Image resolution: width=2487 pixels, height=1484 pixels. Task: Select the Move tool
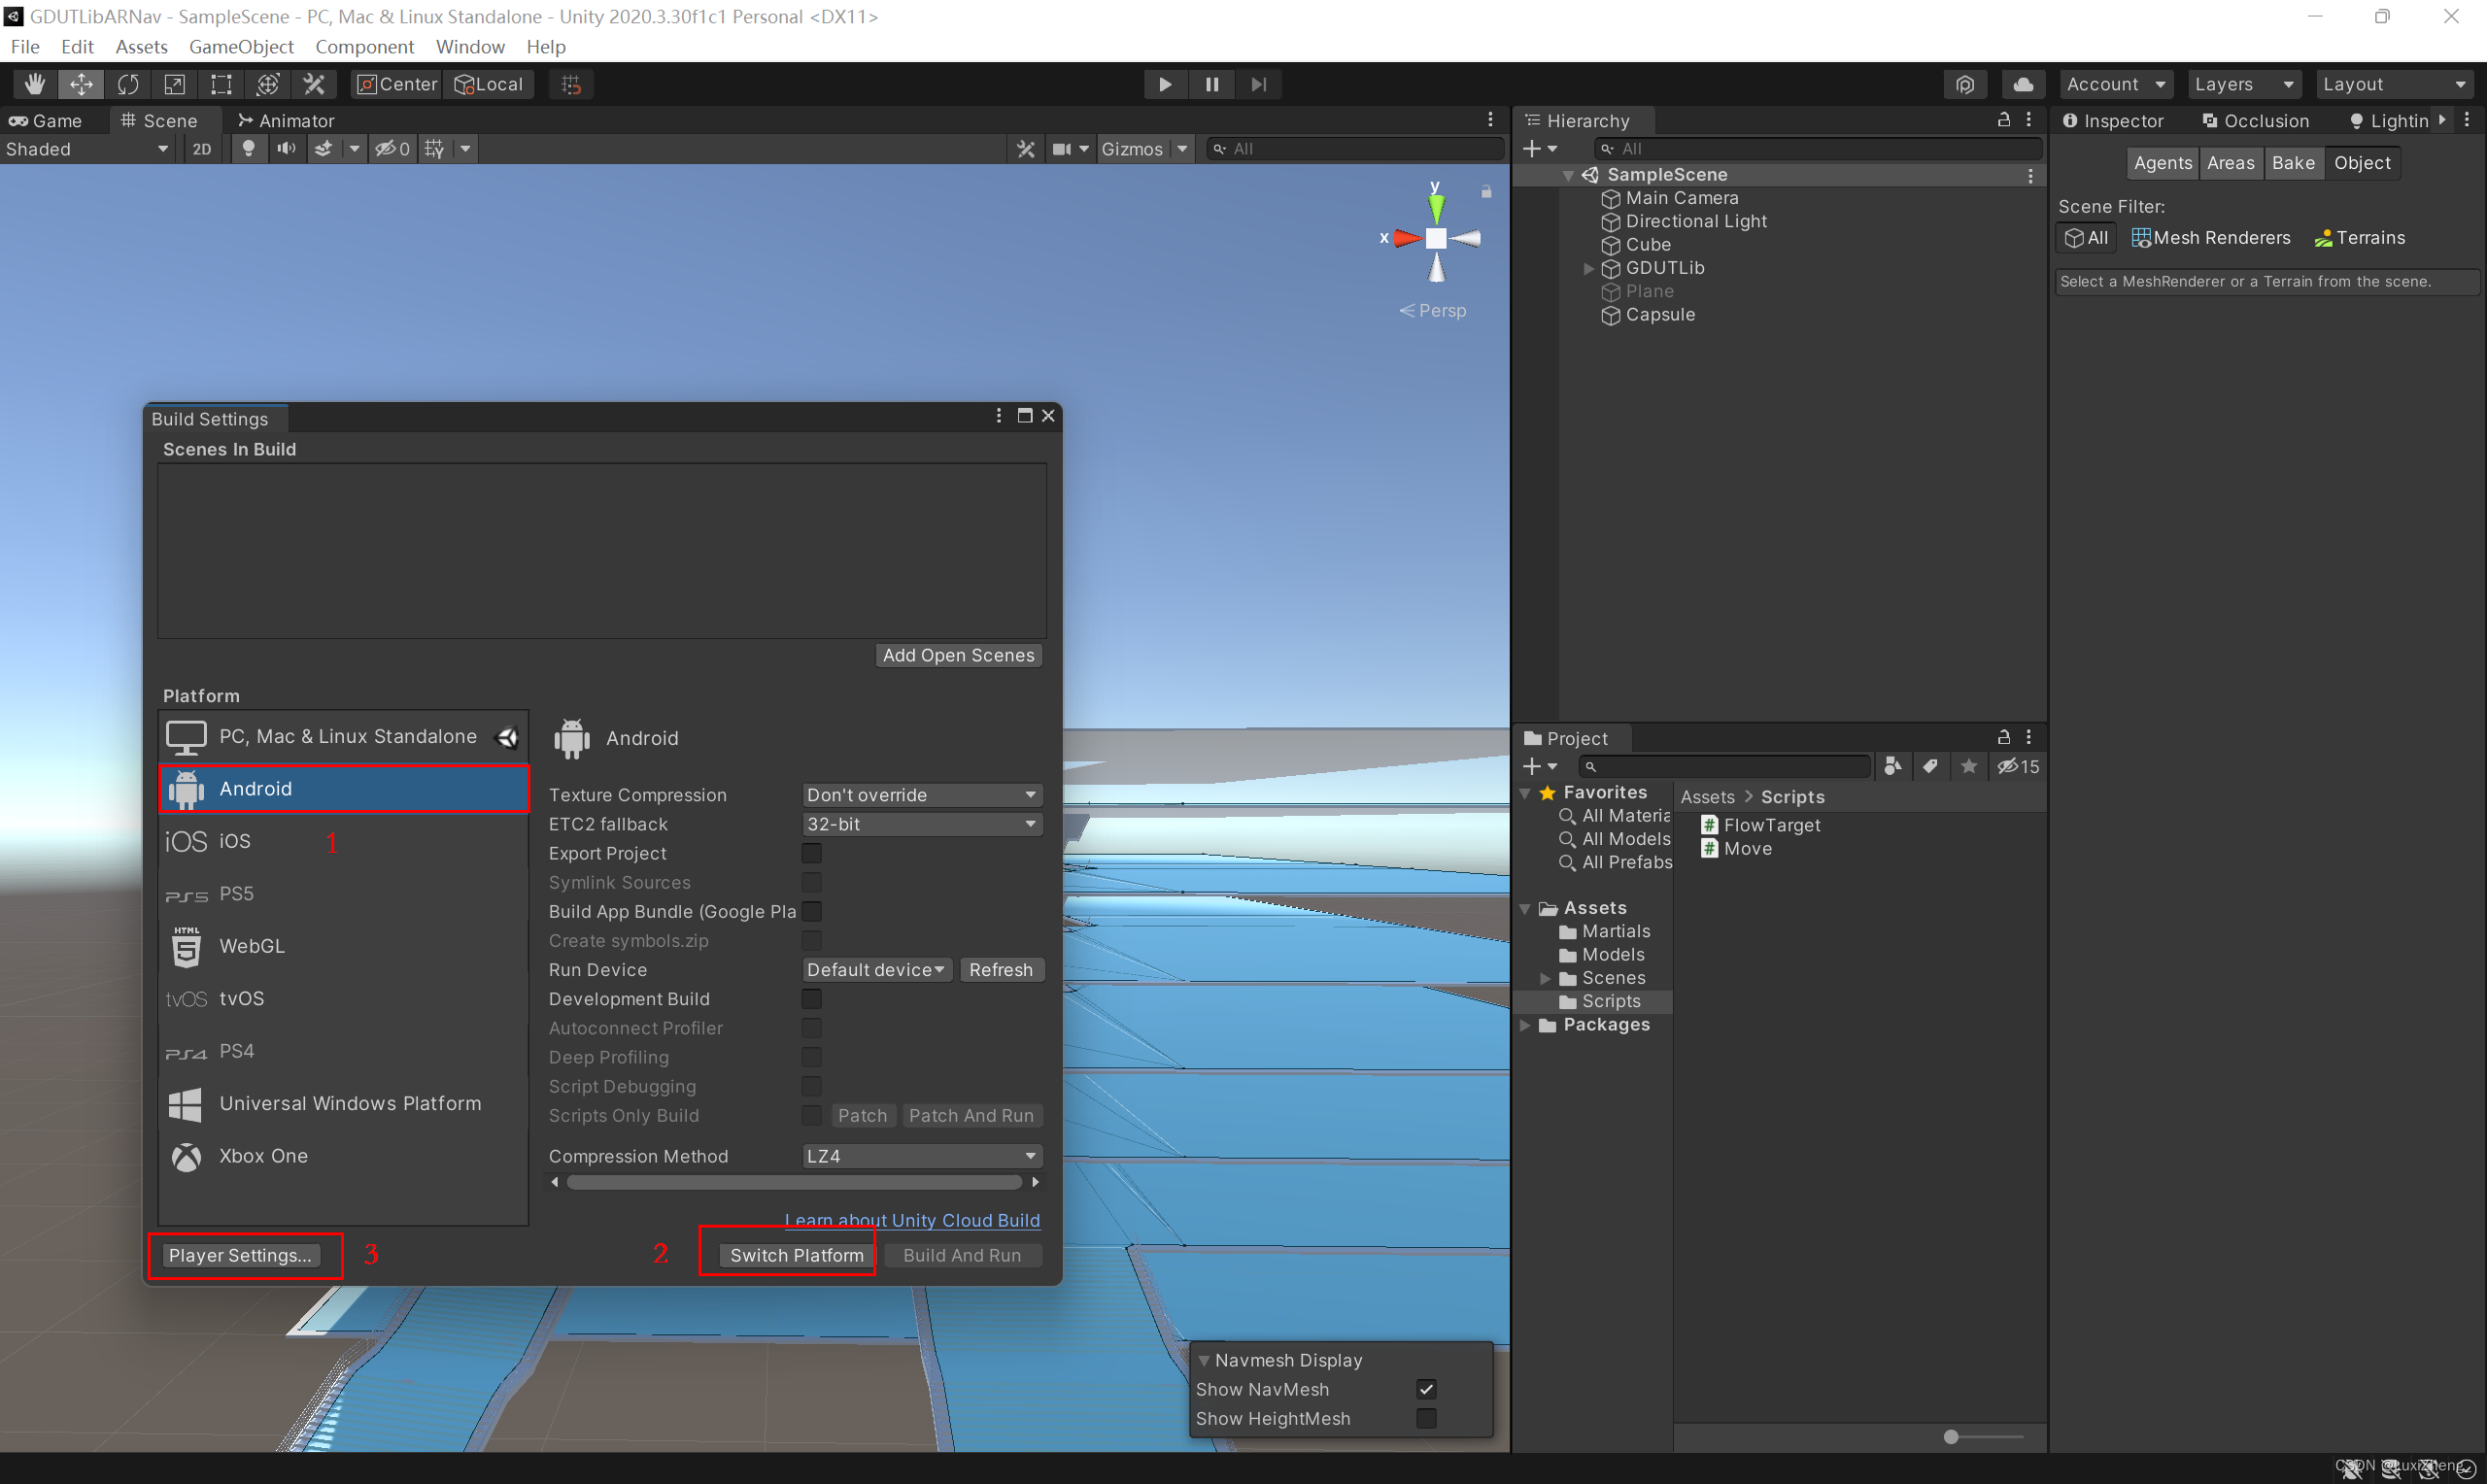pyautogui.click(x=81, y=84)
